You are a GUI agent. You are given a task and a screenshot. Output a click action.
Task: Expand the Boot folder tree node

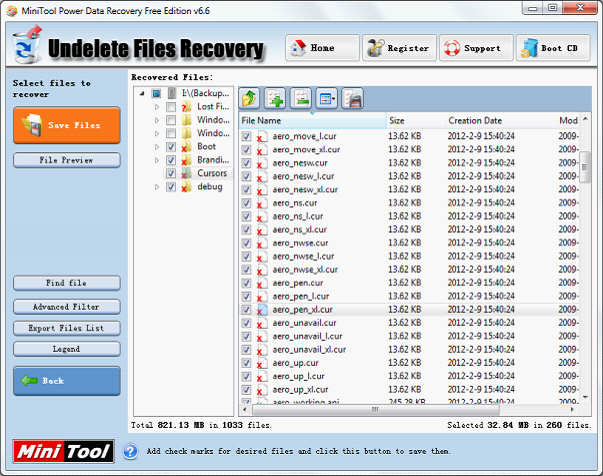pos(157,147)
